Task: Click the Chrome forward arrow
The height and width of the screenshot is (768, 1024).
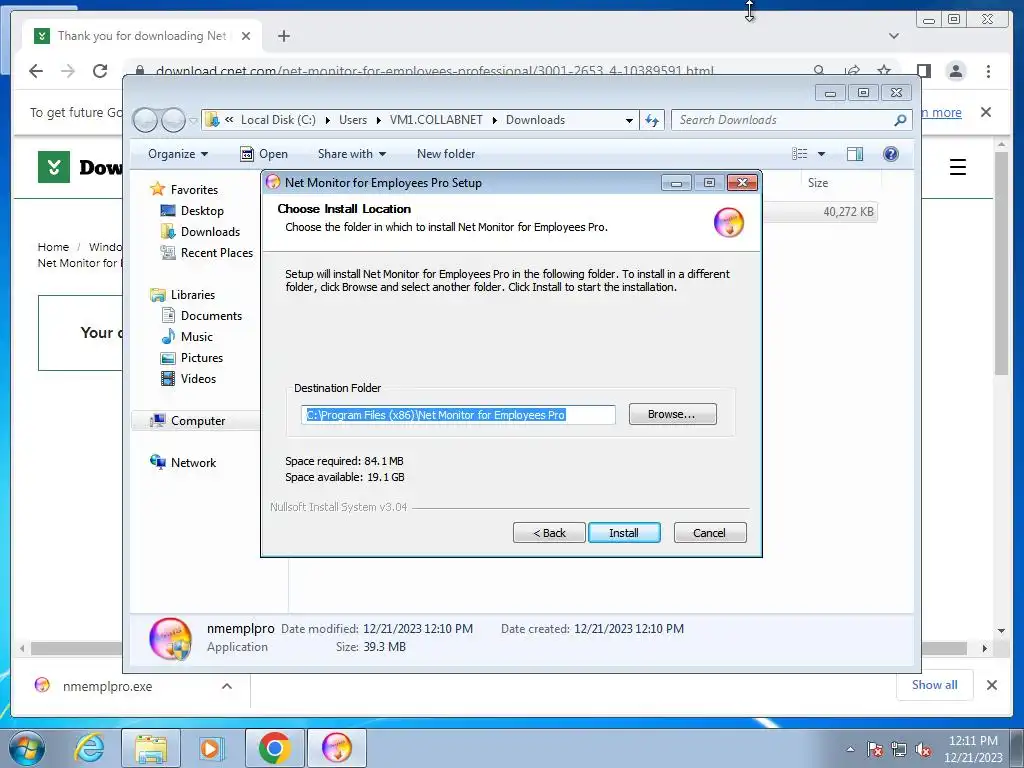Action: 68,71
